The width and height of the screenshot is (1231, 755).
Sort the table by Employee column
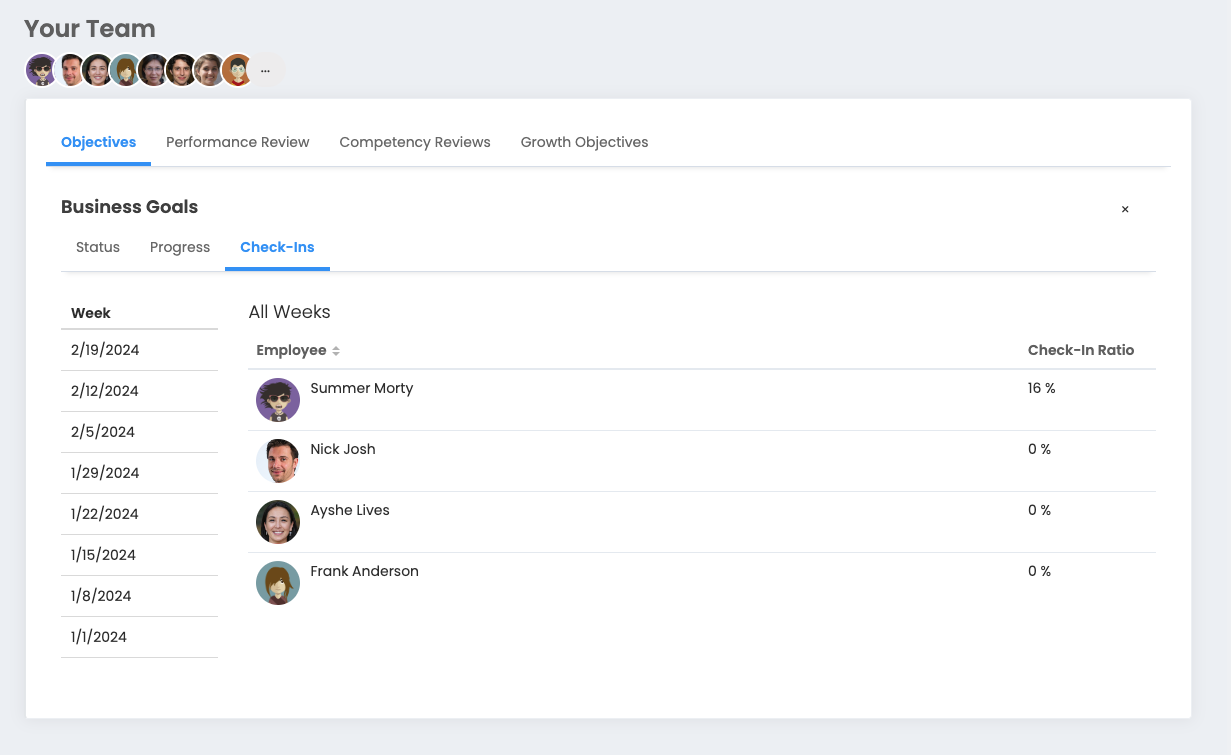pyautogui.click(x=336, y=351)
